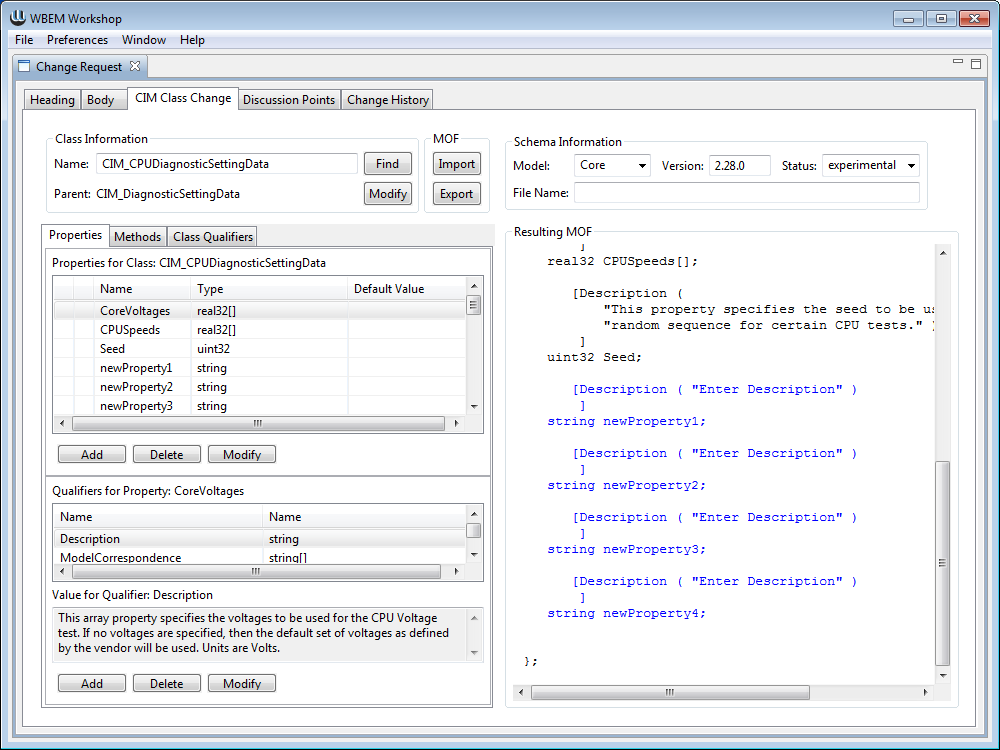
Task: Open the Status dropdown showing experimental
Action: (871, 165)
